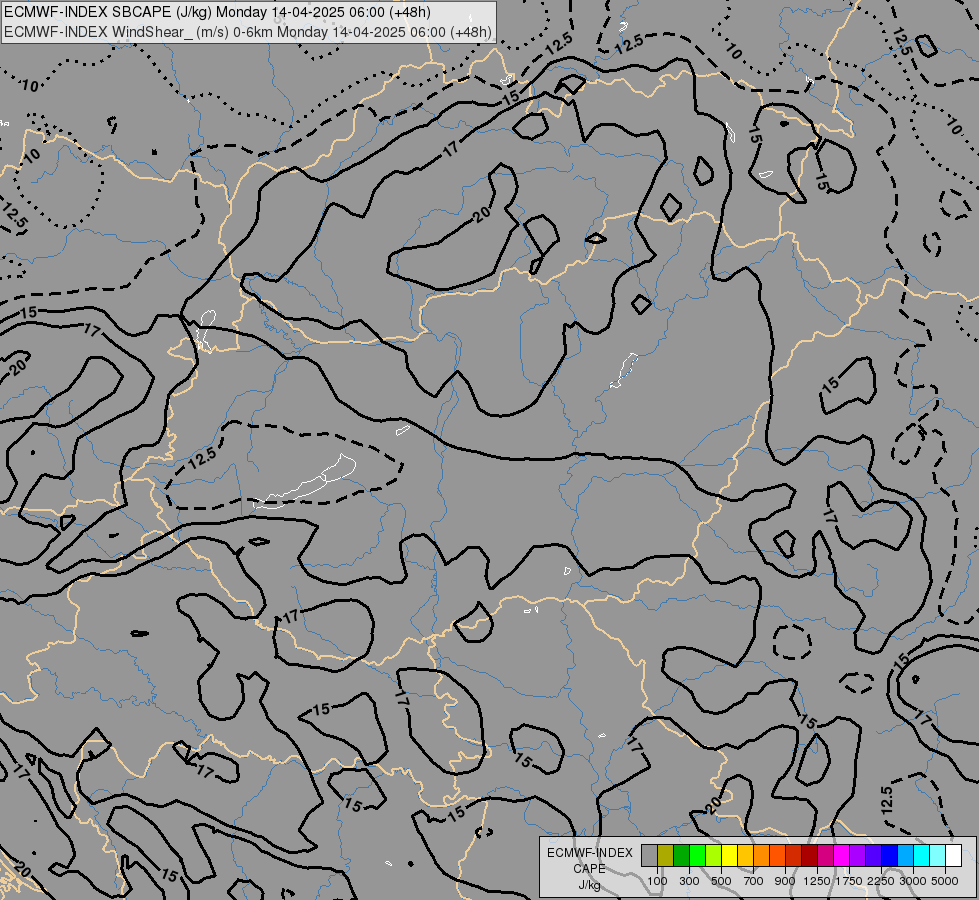Select the bright magenta legend swatch

842,855
